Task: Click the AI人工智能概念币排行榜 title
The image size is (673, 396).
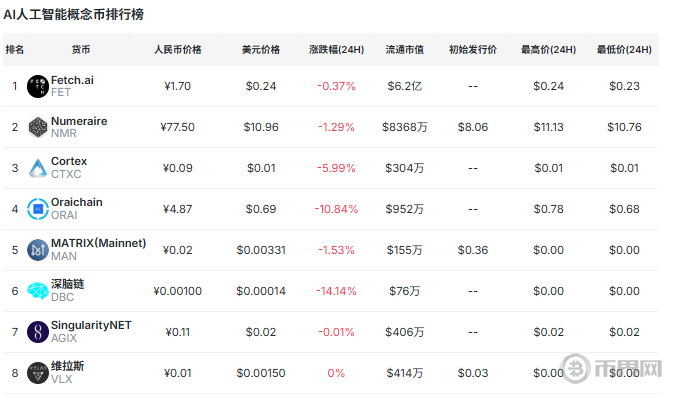Action: pos(73,15)
